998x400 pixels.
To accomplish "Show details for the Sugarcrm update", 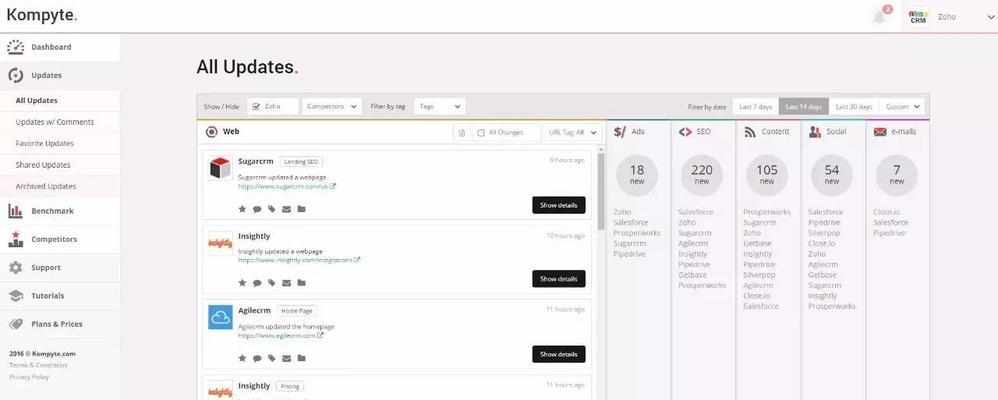I will click(x=558, y=205).
